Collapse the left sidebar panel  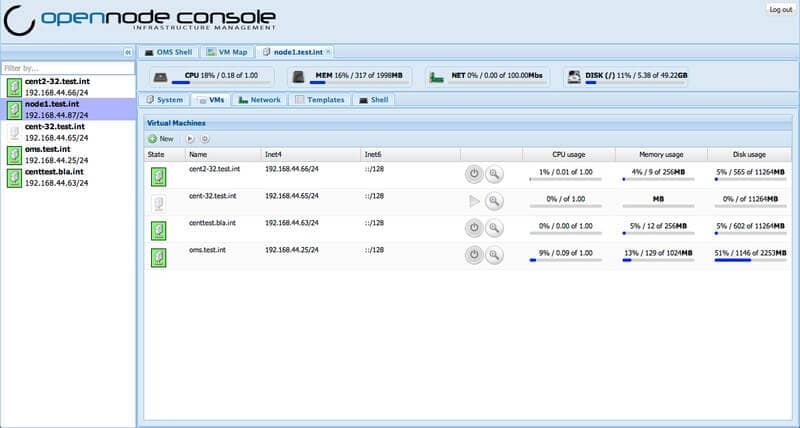[x=128, y=52]
